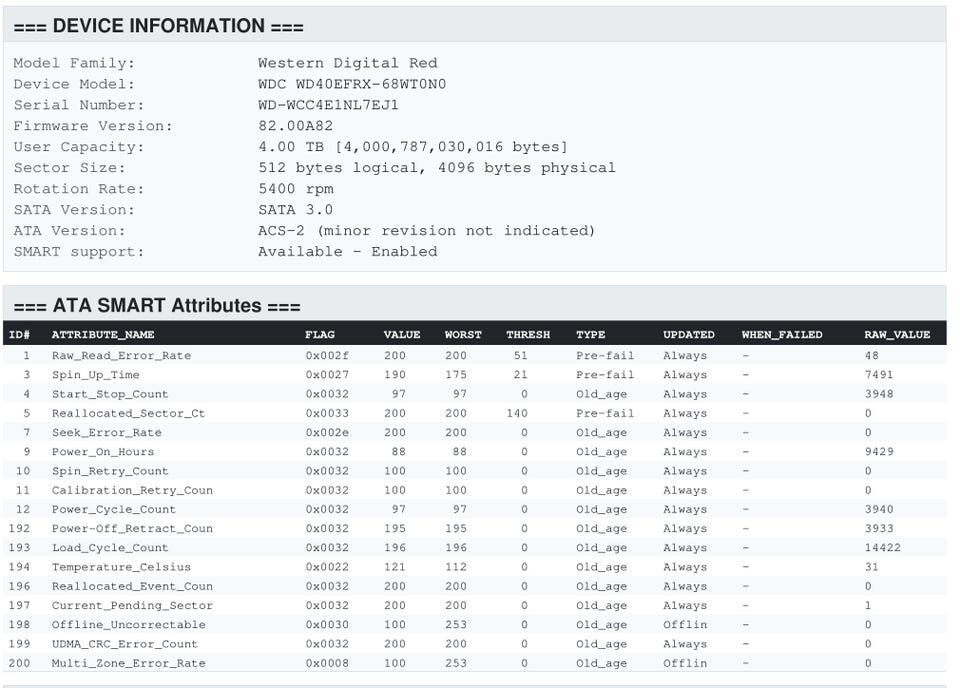This screenshot has width=960, height=688.
Task: Click the ATA SMART Attributes section header
Action: point(156,306)
